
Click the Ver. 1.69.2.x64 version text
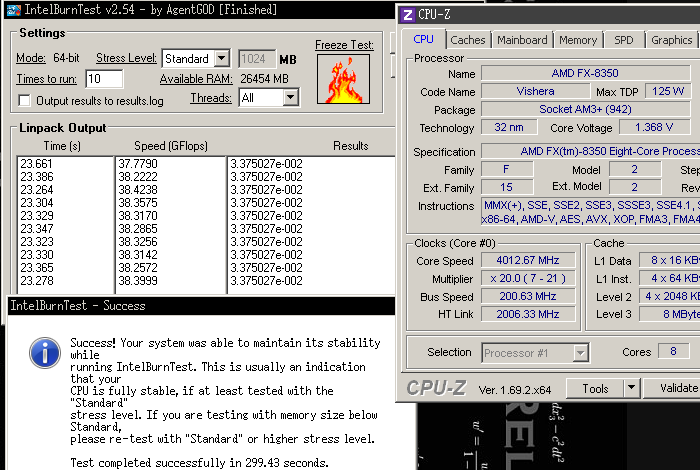(x=515, y=390)
